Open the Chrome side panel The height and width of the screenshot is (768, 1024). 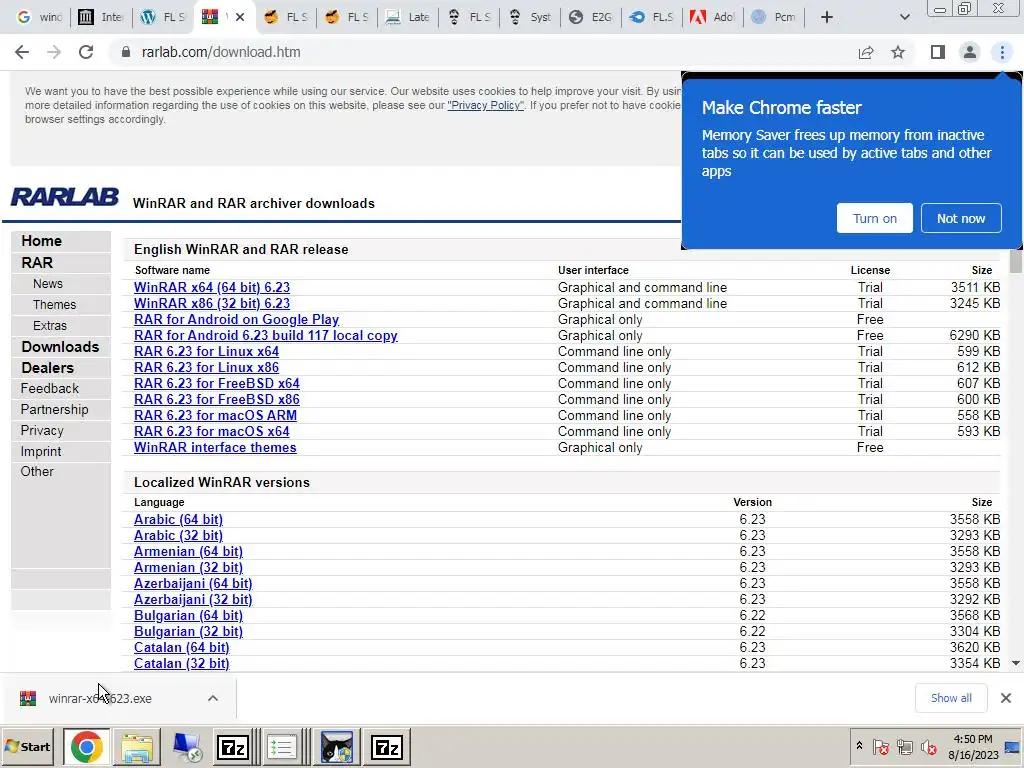938,52
